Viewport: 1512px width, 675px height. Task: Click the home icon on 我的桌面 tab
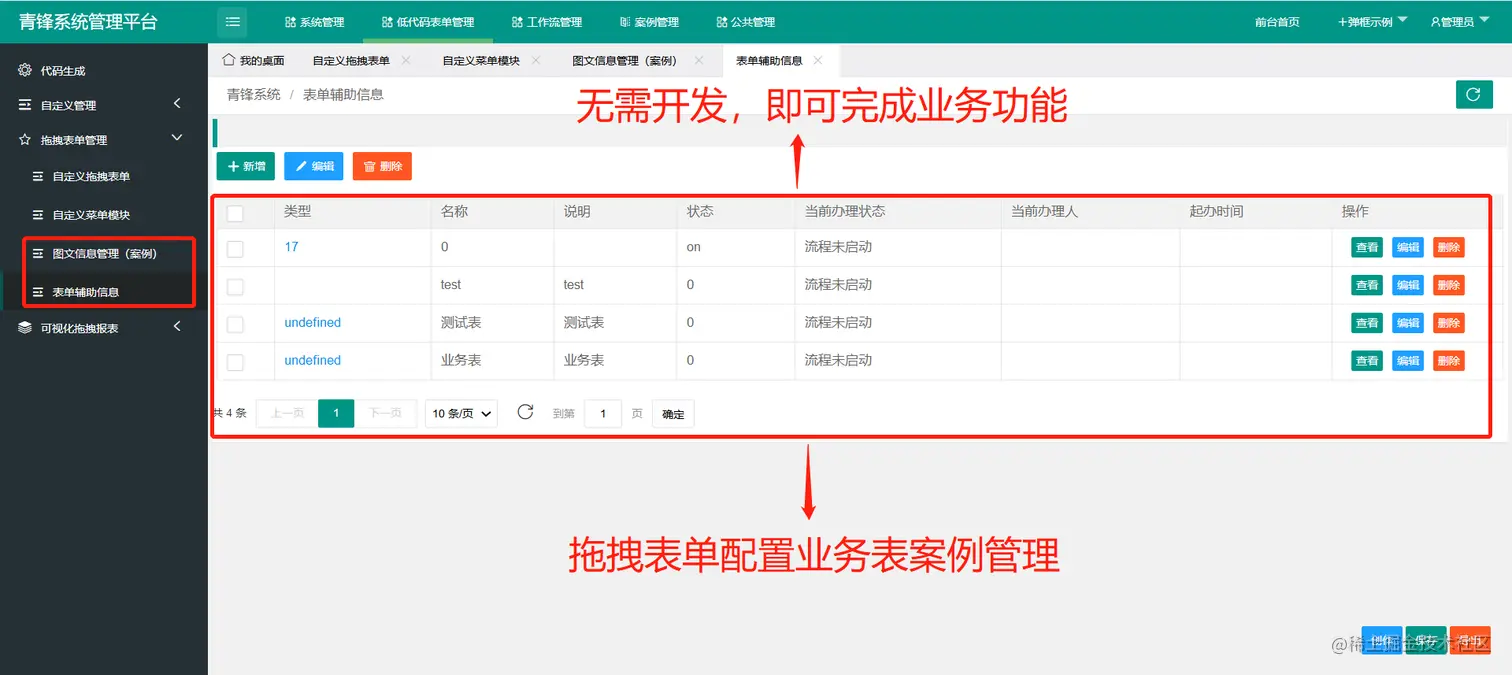coord(229,60)
